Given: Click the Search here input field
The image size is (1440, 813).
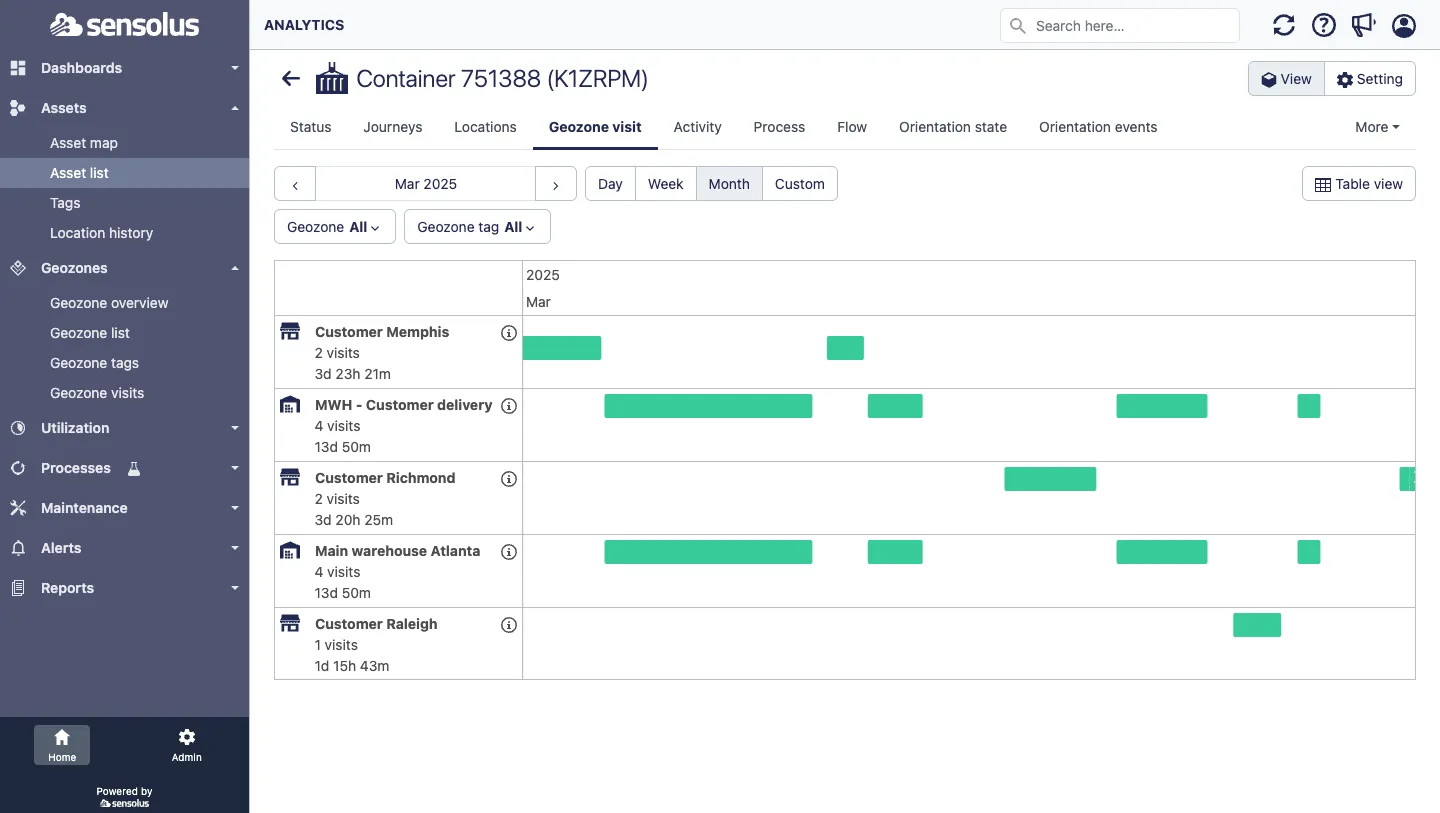Looking at the screenshot, I should coord(1120,26).
